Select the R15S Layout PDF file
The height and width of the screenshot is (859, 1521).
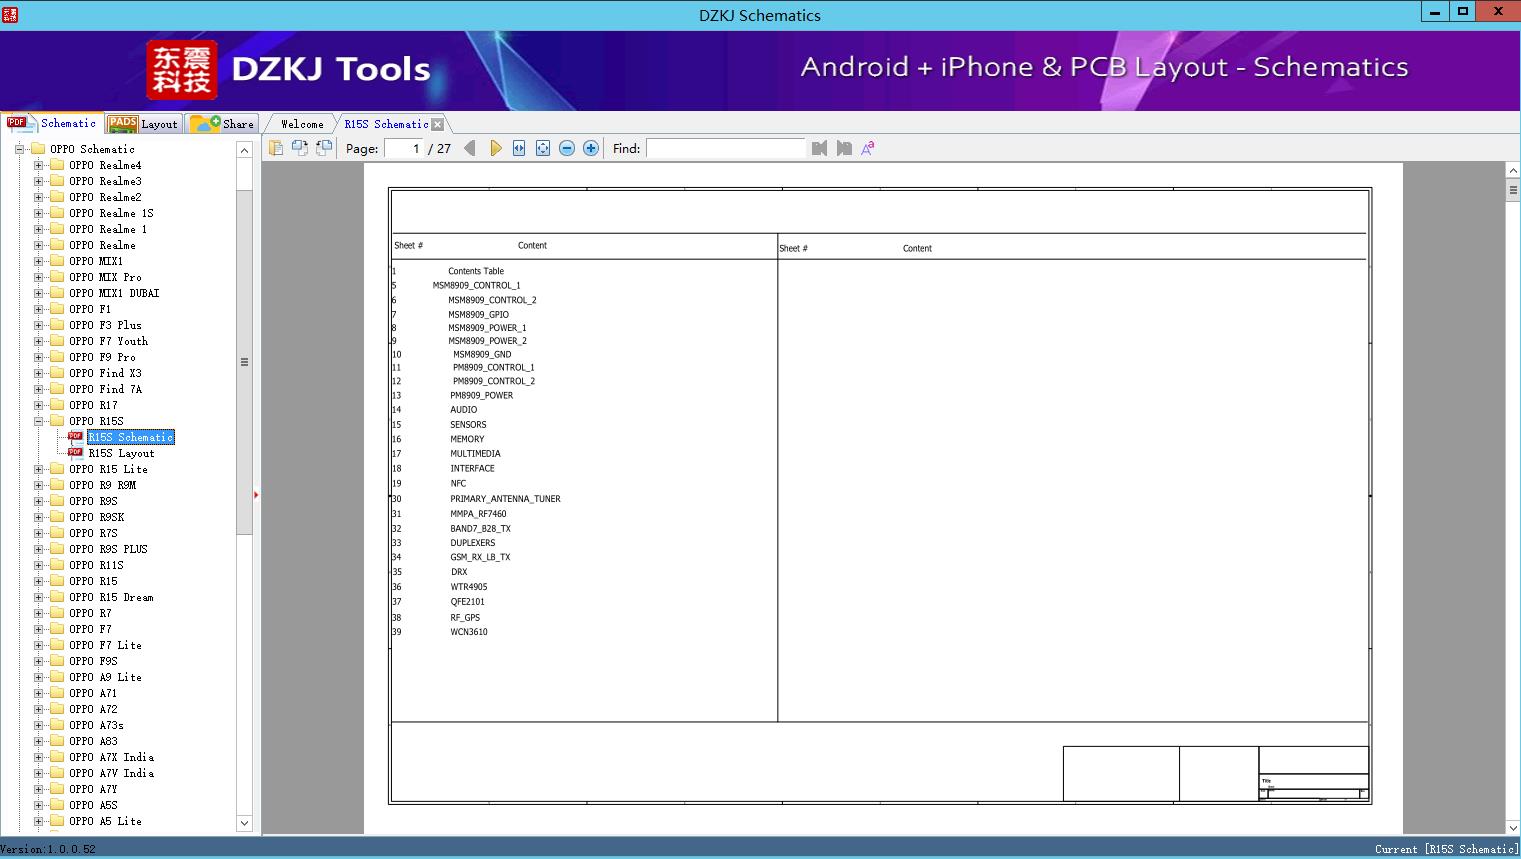[x=121, y=453]
